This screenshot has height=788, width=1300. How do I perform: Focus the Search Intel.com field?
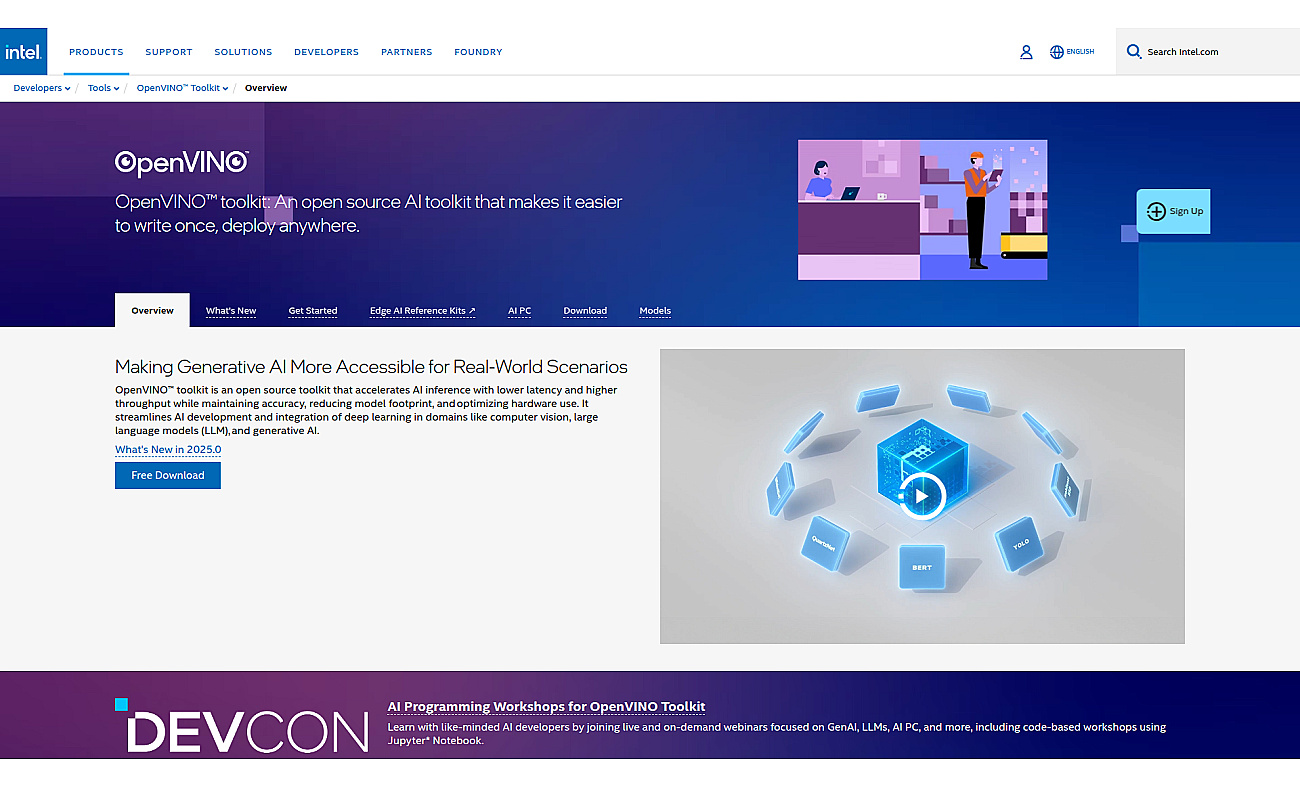coord(1208,51)
